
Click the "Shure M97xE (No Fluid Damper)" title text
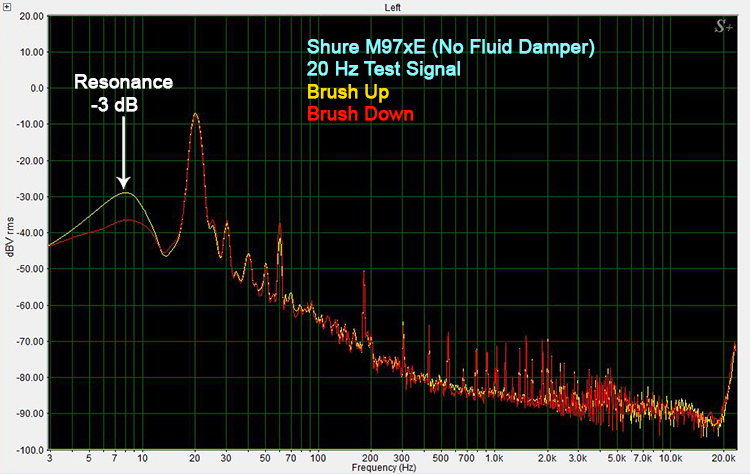pos(451,49)
